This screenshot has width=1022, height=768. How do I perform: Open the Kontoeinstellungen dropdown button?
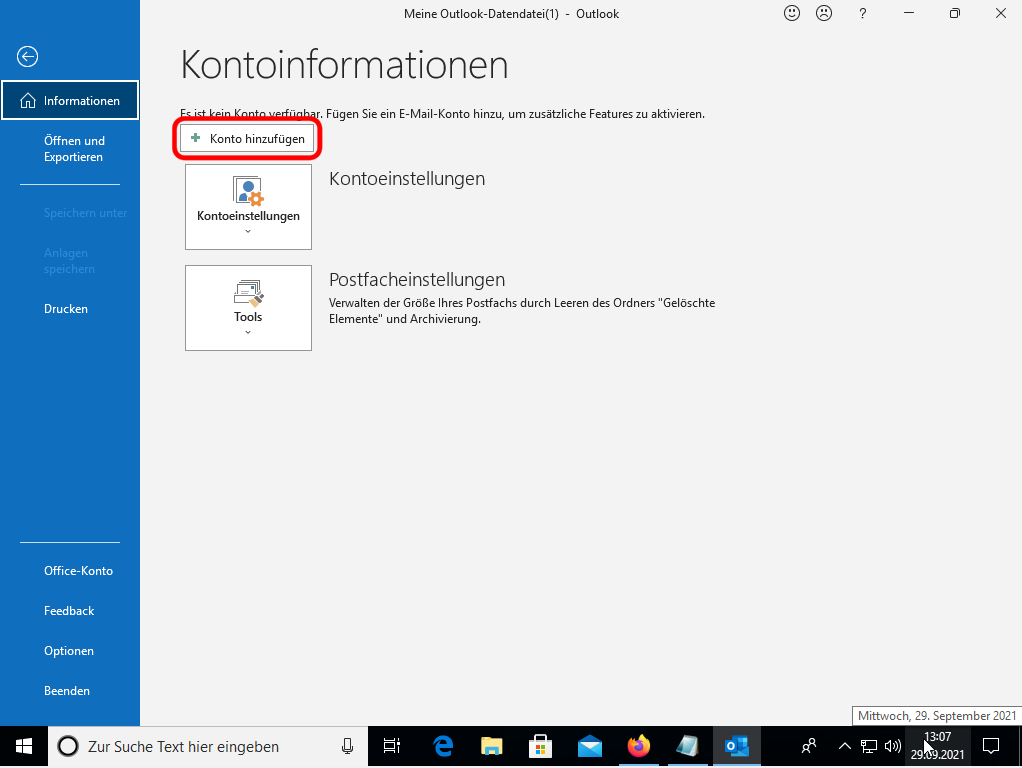[248, 207]
